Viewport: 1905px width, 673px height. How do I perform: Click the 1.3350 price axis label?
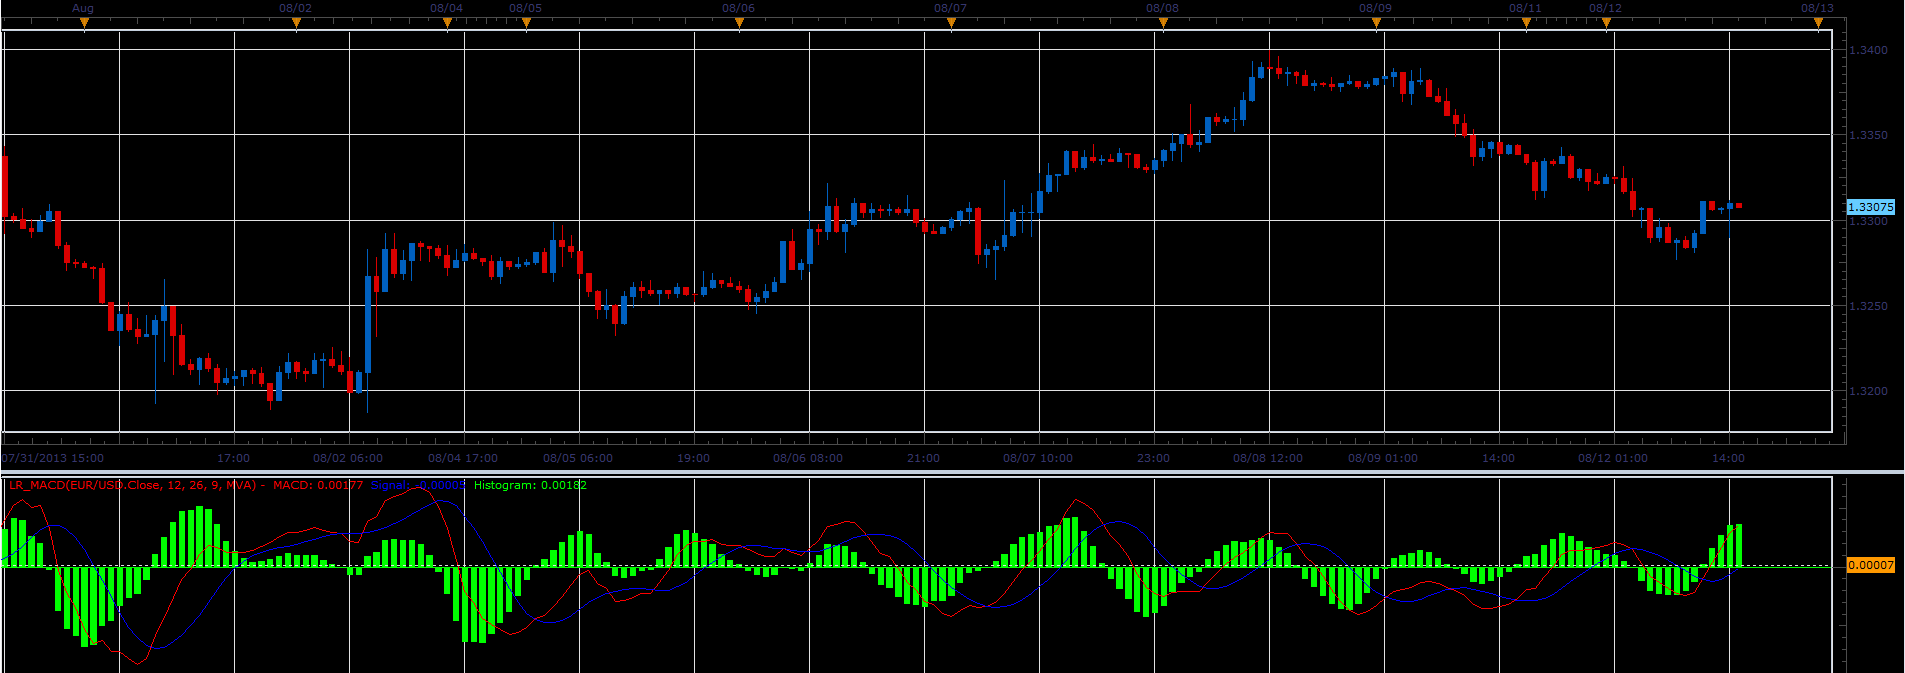pyautogui.click(x=1869, y=135)
